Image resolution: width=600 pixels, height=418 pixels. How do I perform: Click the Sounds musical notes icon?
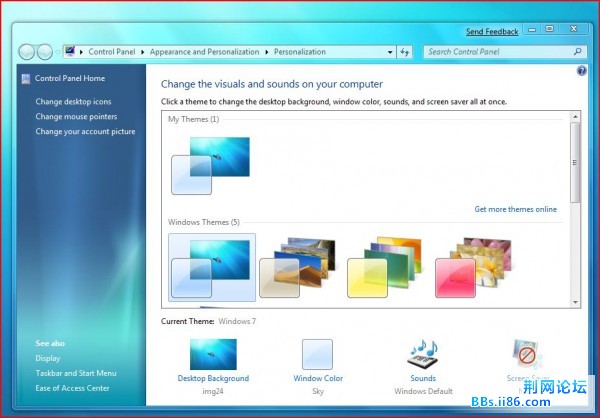pos(423,353)
